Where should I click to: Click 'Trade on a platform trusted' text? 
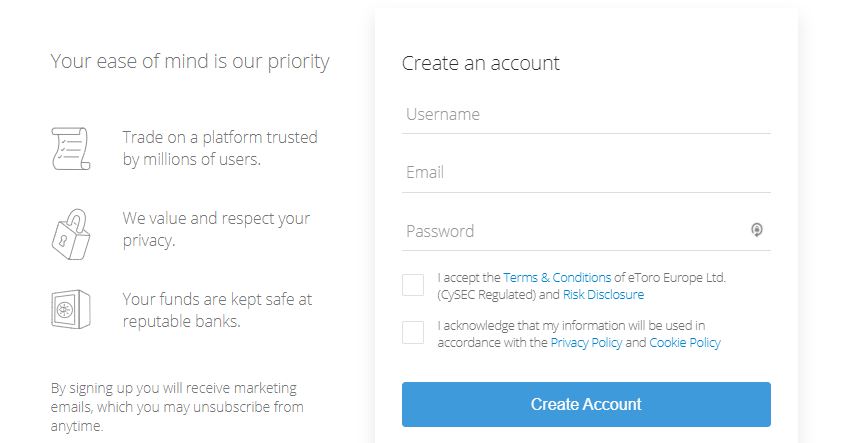tap(220, 148)
